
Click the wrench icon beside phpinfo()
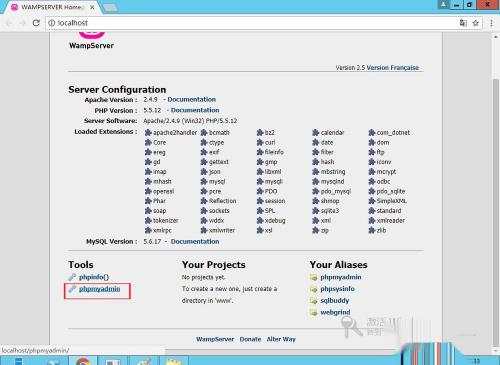click(72, 277)
